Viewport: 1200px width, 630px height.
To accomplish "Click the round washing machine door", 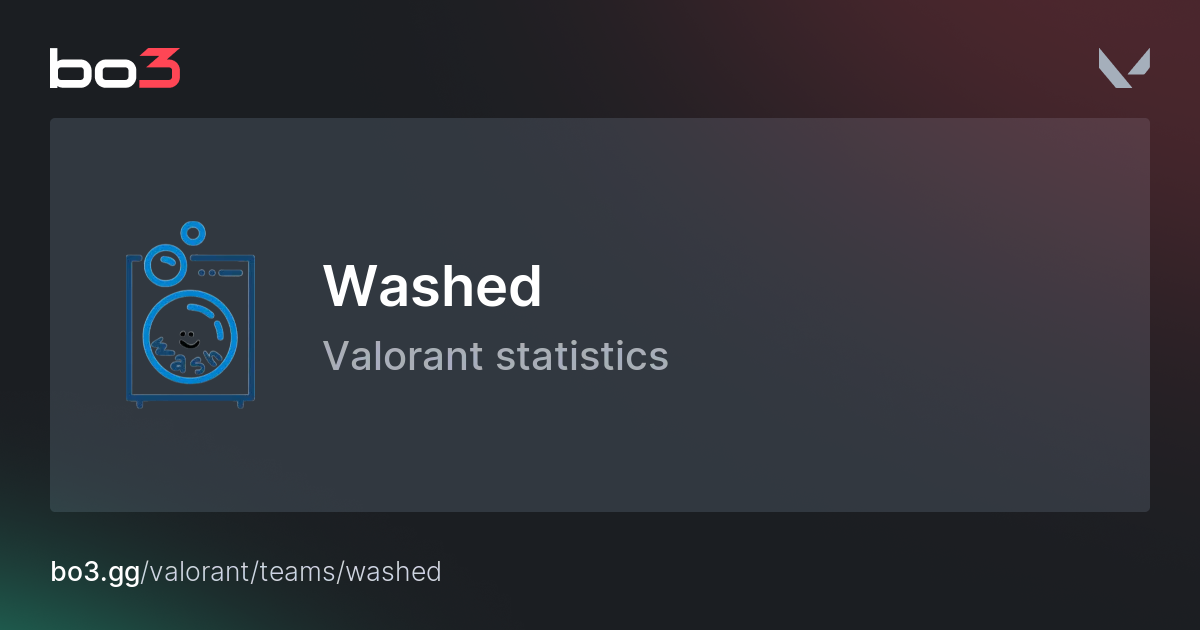I will (190, 340).
